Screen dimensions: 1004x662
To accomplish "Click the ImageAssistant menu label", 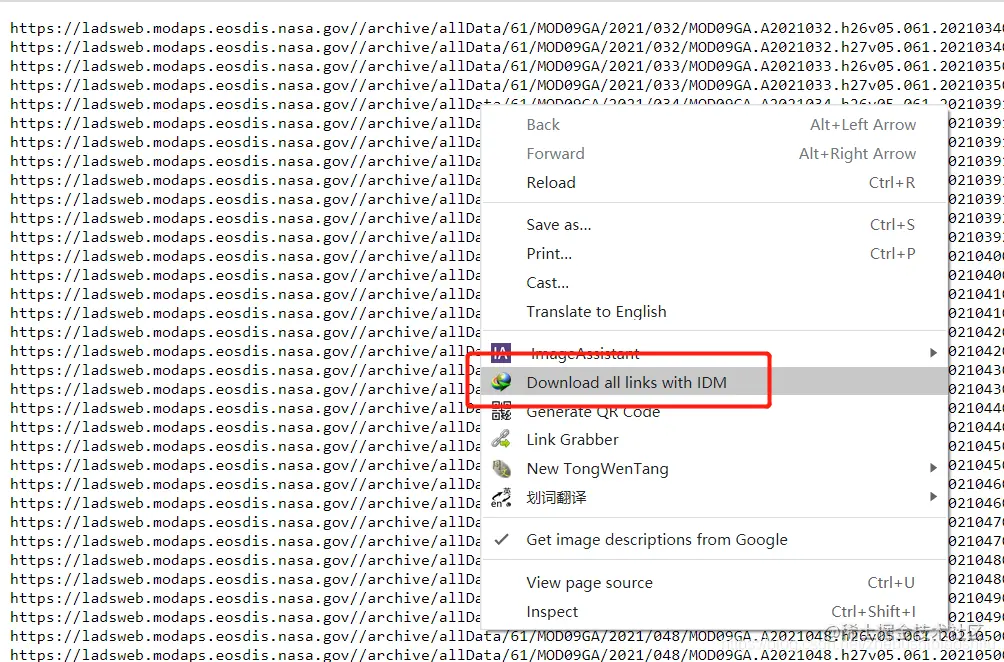I will tap(585, 353).
